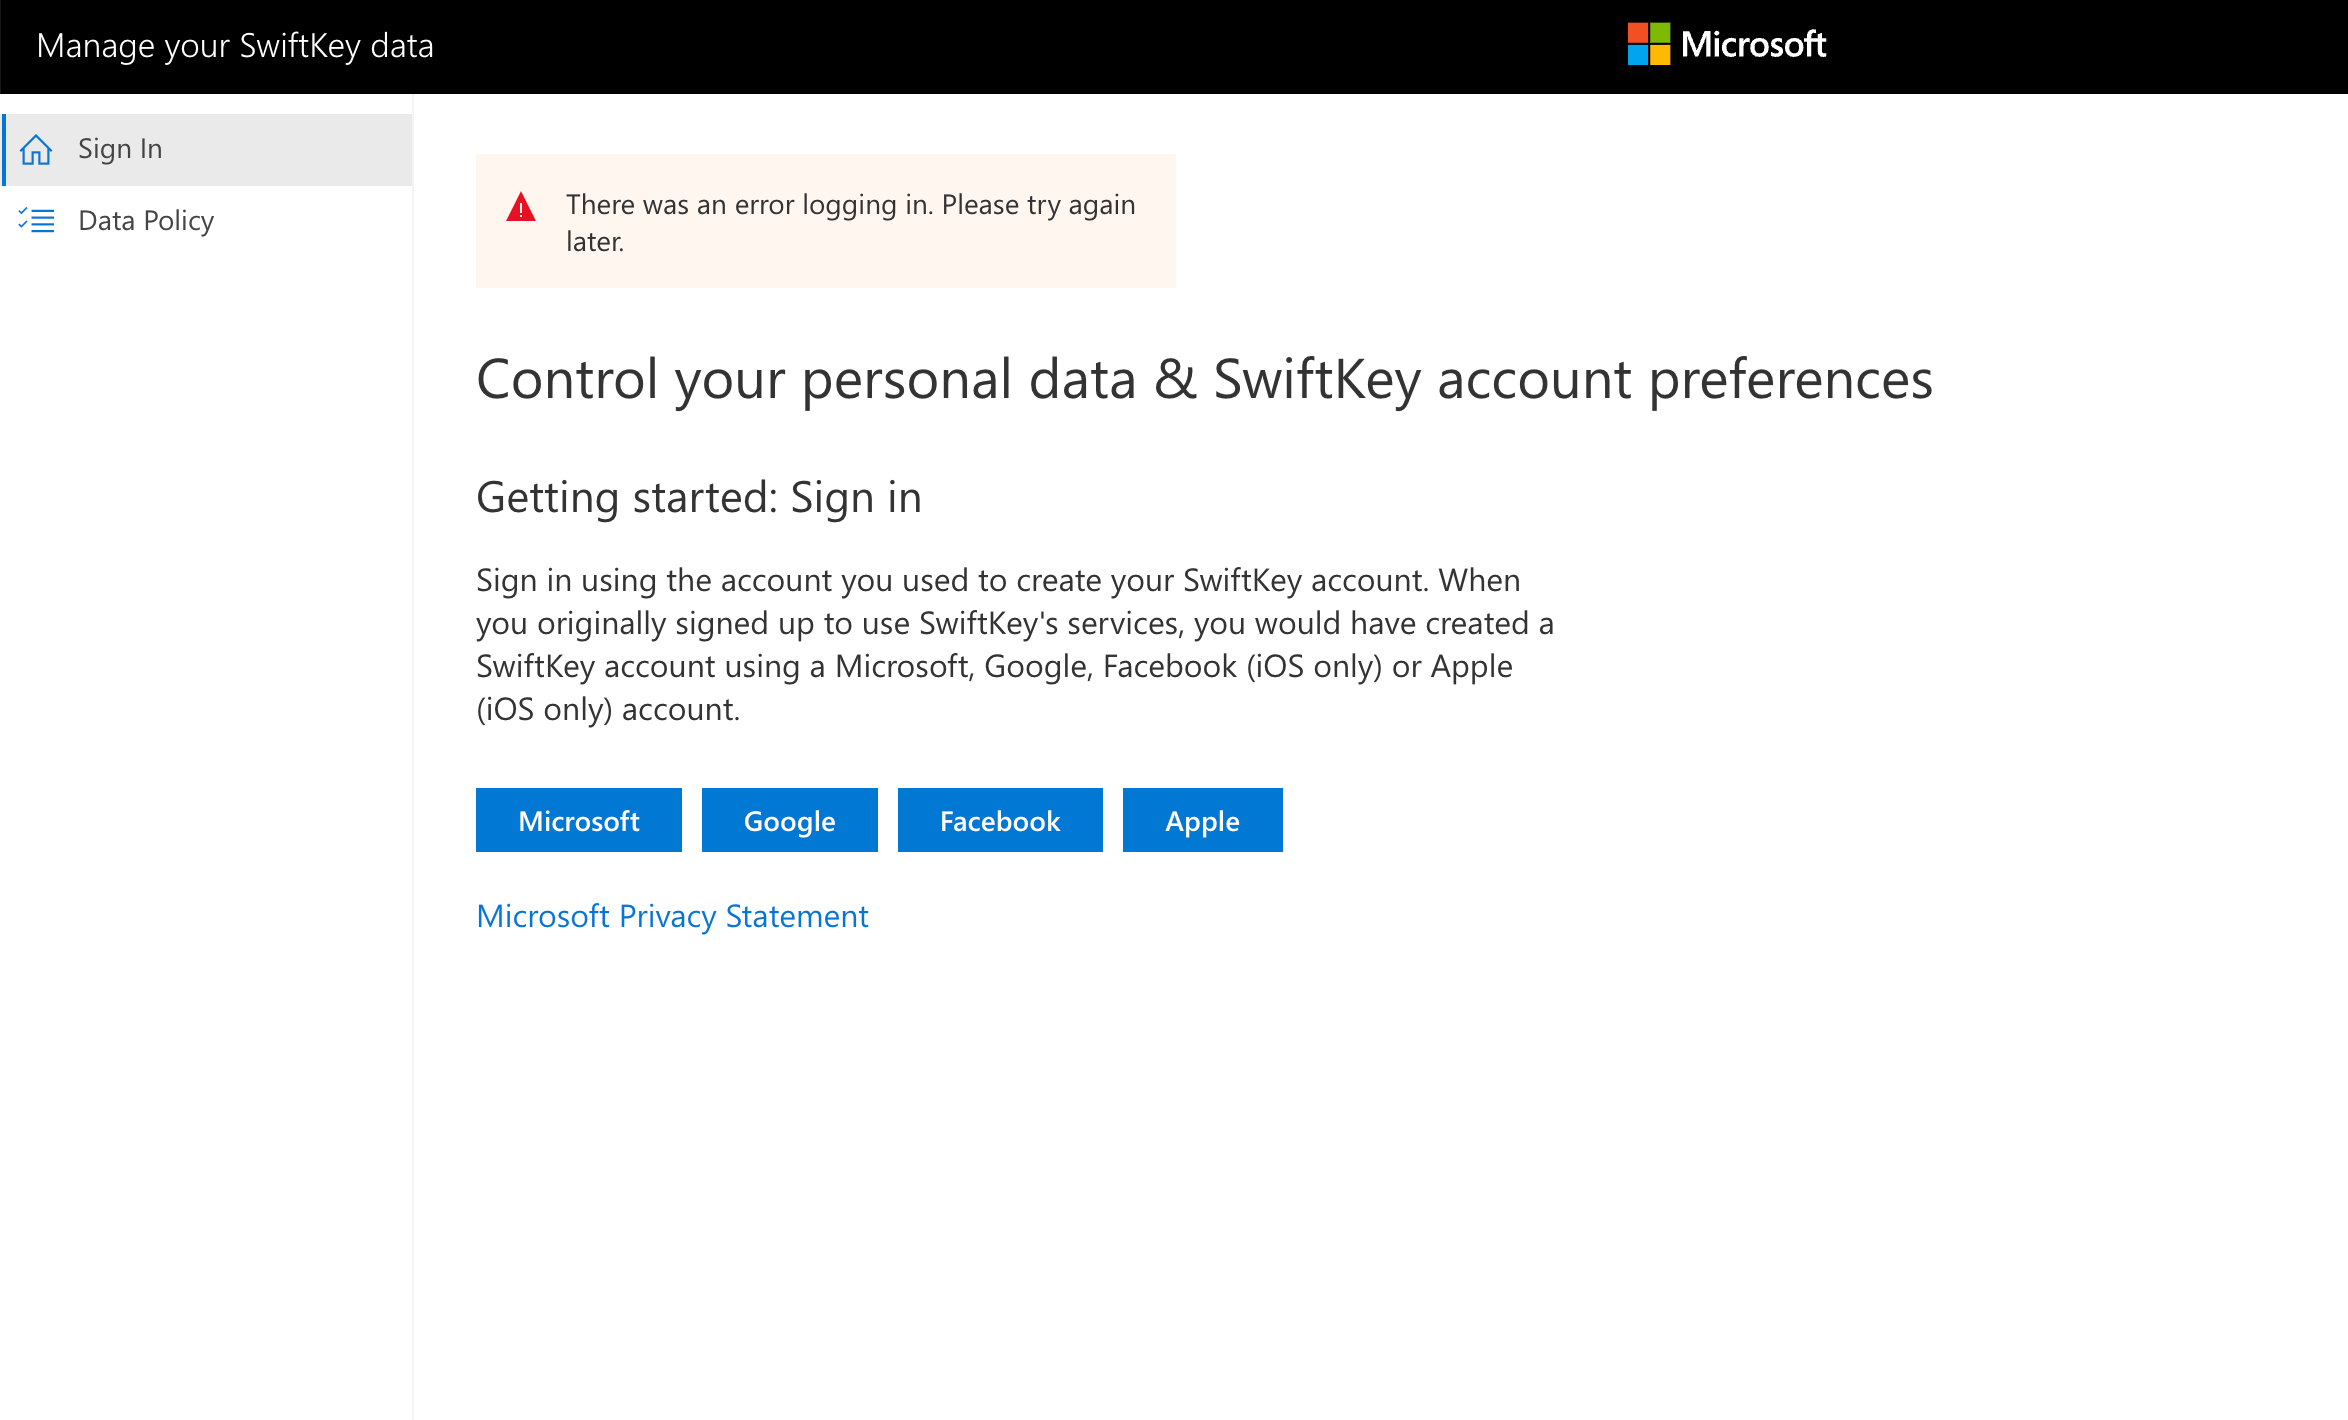
Task: Sign in with the Google button
Action: (x=789, y=820)
